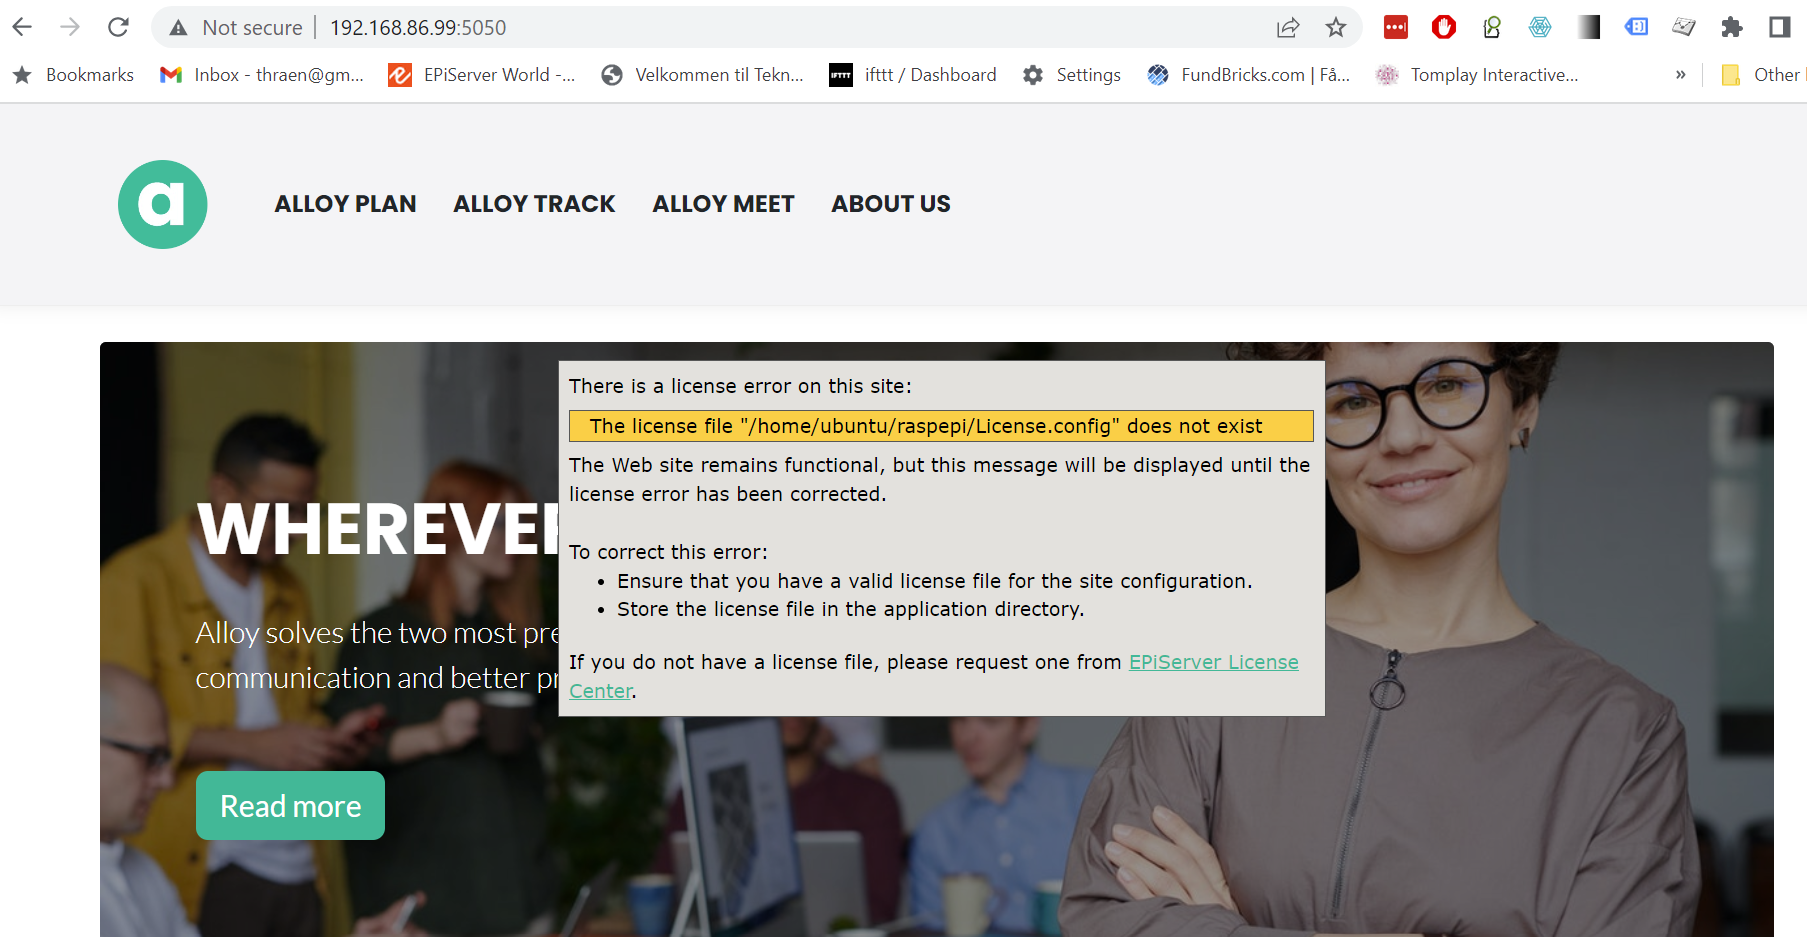Open EPiServer World bookmark
Image resolution: width=1807 pixels, height=937 pixels.
point(482,75)
